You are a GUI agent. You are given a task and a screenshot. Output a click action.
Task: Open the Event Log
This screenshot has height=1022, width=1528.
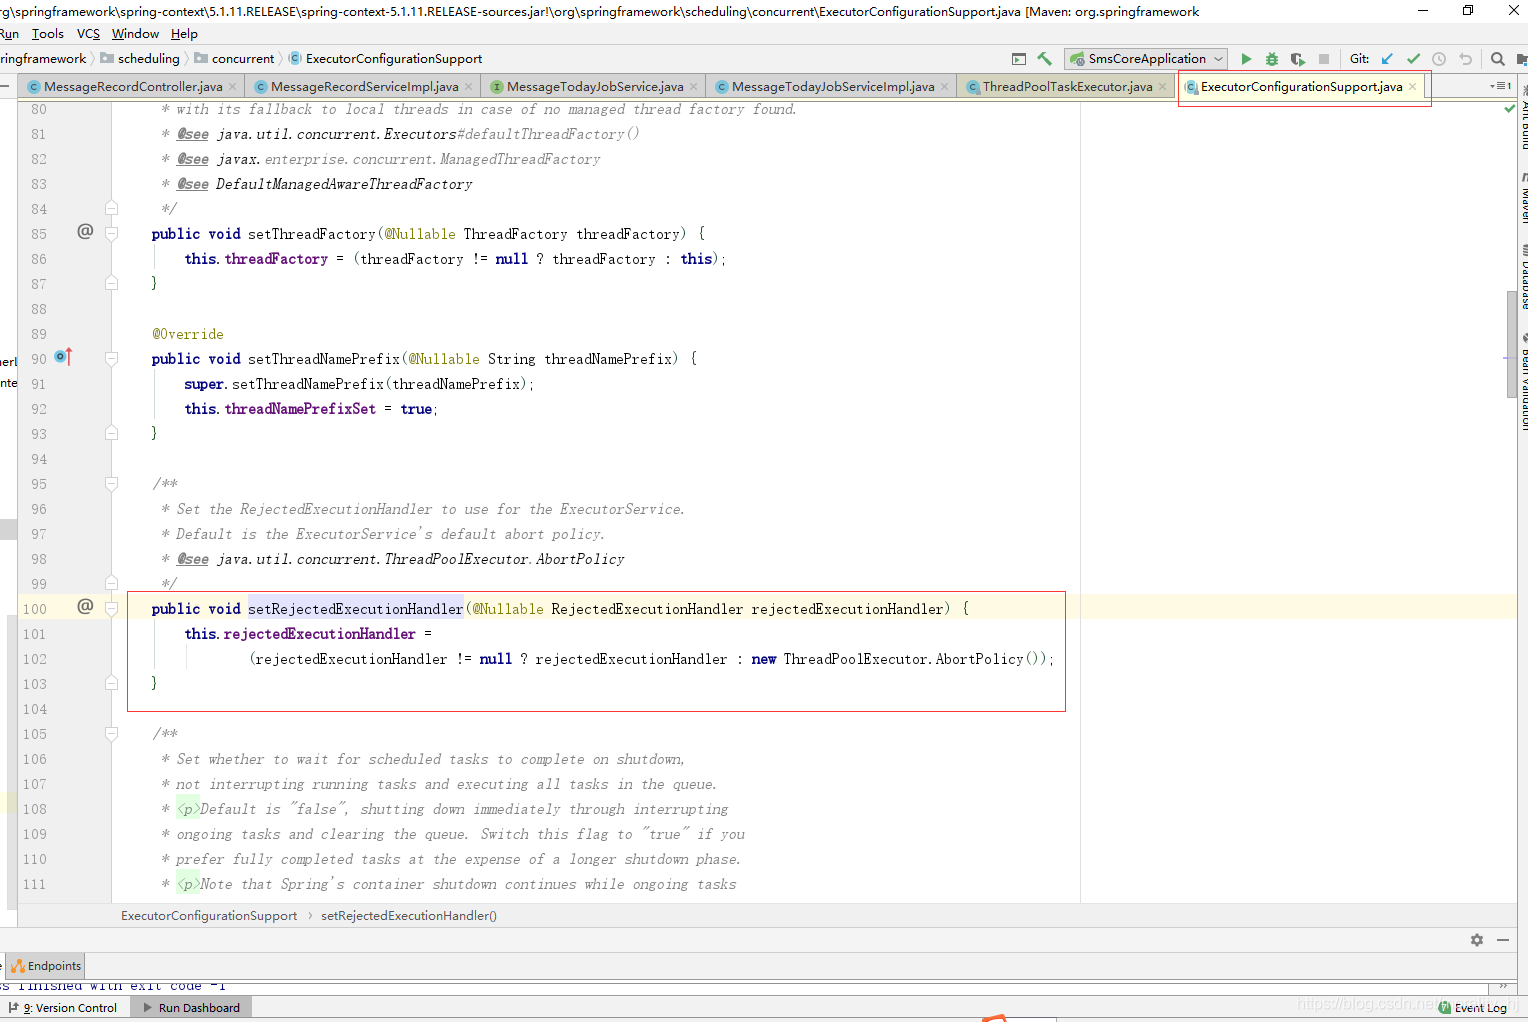[1480, 1007]
